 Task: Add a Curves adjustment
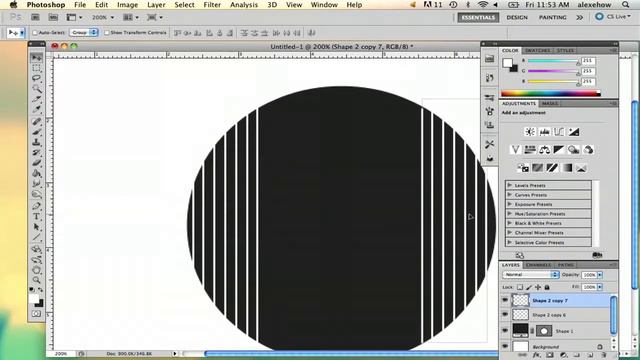pos(559,132)
